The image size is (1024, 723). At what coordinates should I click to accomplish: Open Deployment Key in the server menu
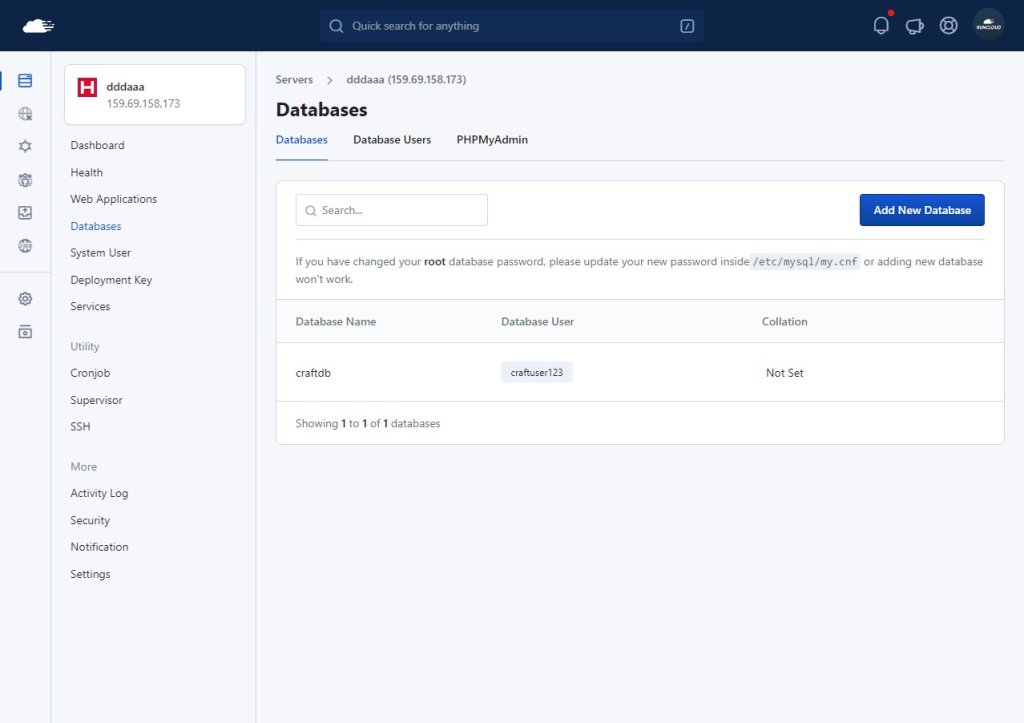click(x=111, y=280)
